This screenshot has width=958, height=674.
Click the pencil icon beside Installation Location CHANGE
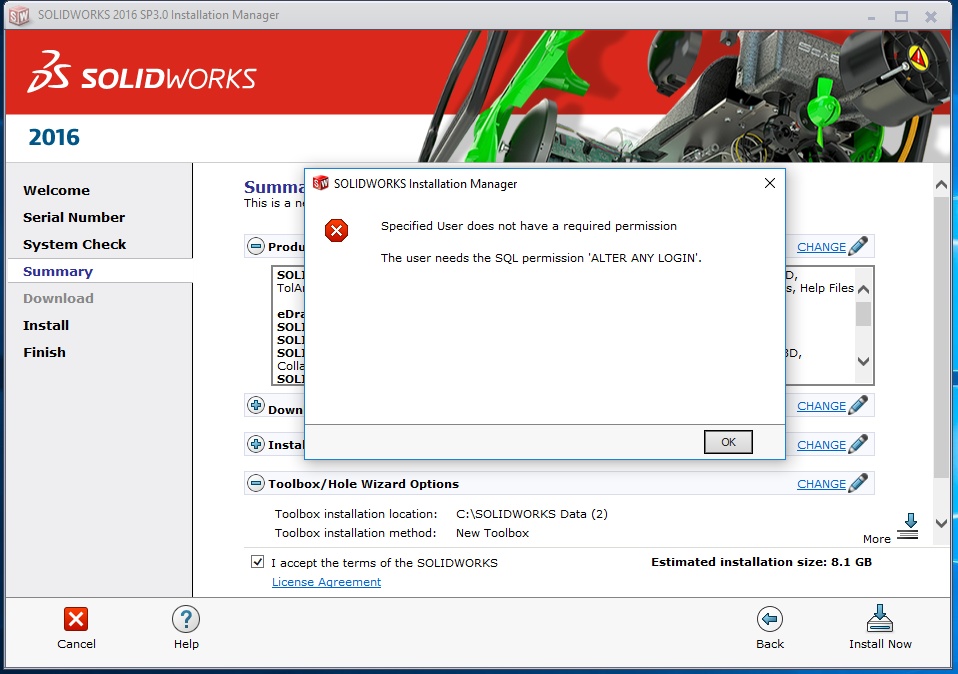[x=858, y=444]
